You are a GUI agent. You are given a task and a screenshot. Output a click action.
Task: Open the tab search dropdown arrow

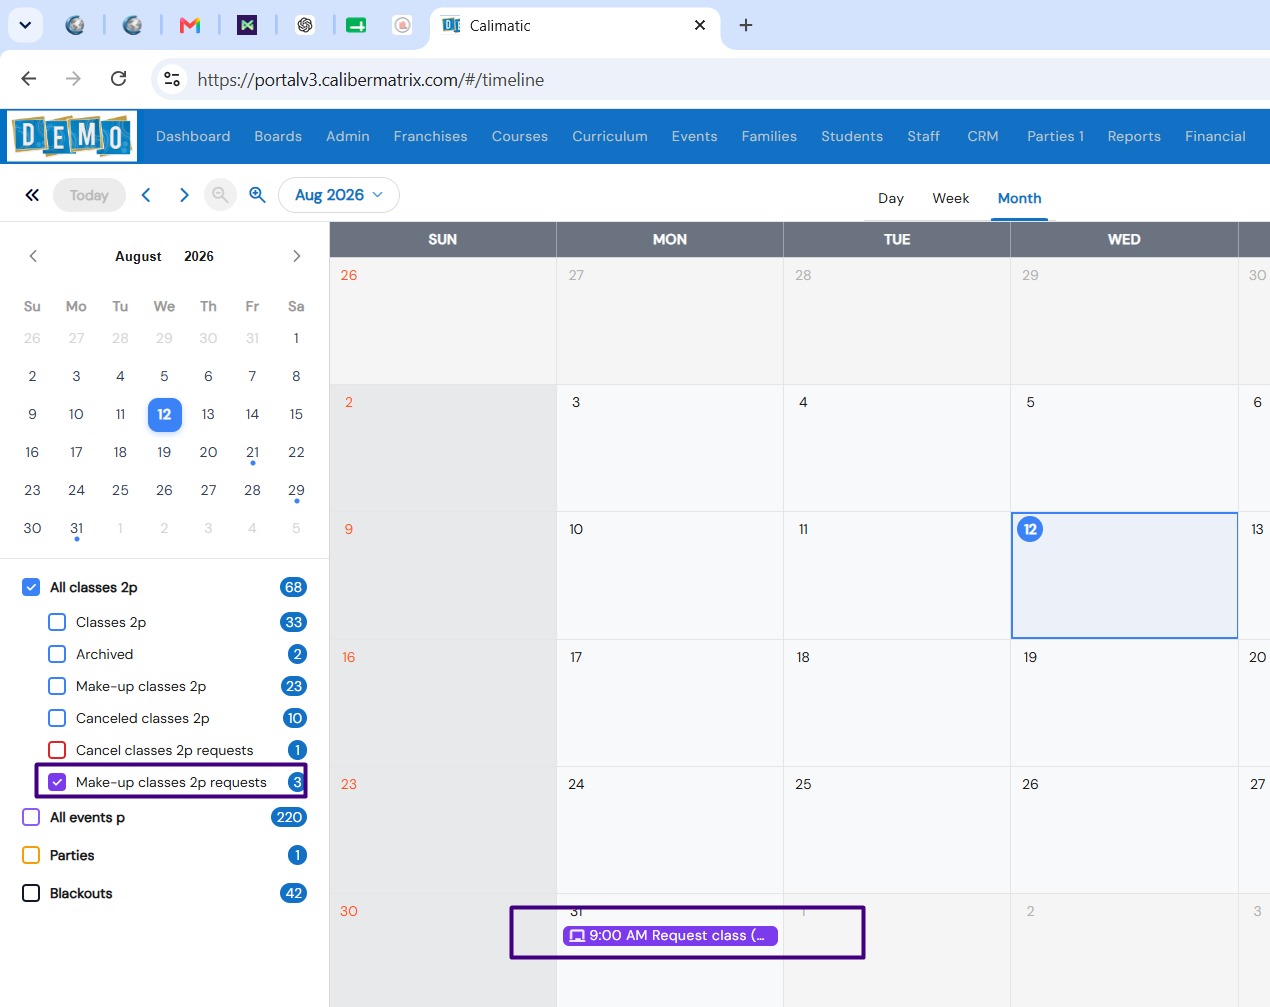25,25
